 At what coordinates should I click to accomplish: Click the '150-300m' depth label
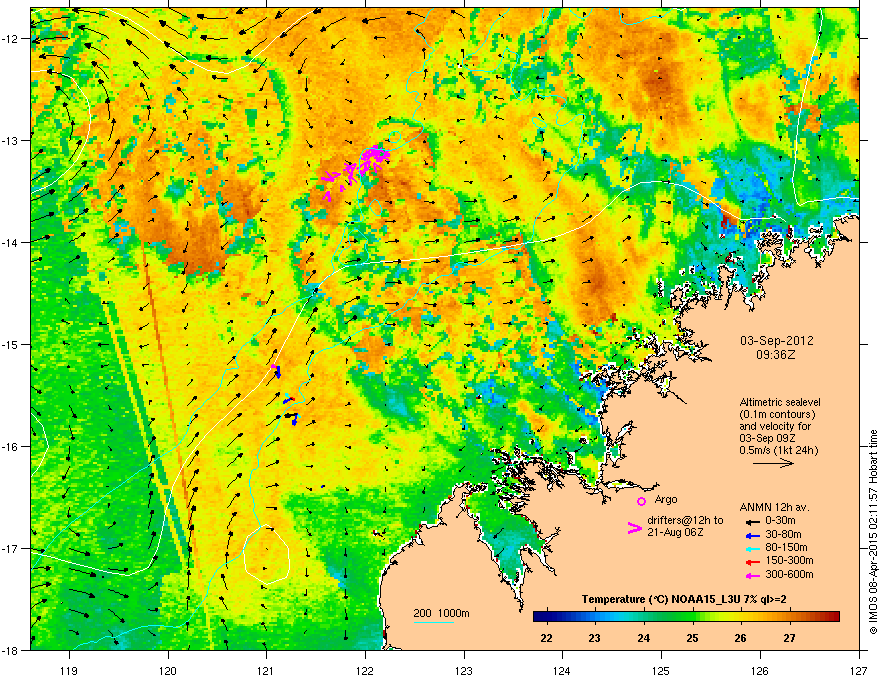[x=789, y=561]
